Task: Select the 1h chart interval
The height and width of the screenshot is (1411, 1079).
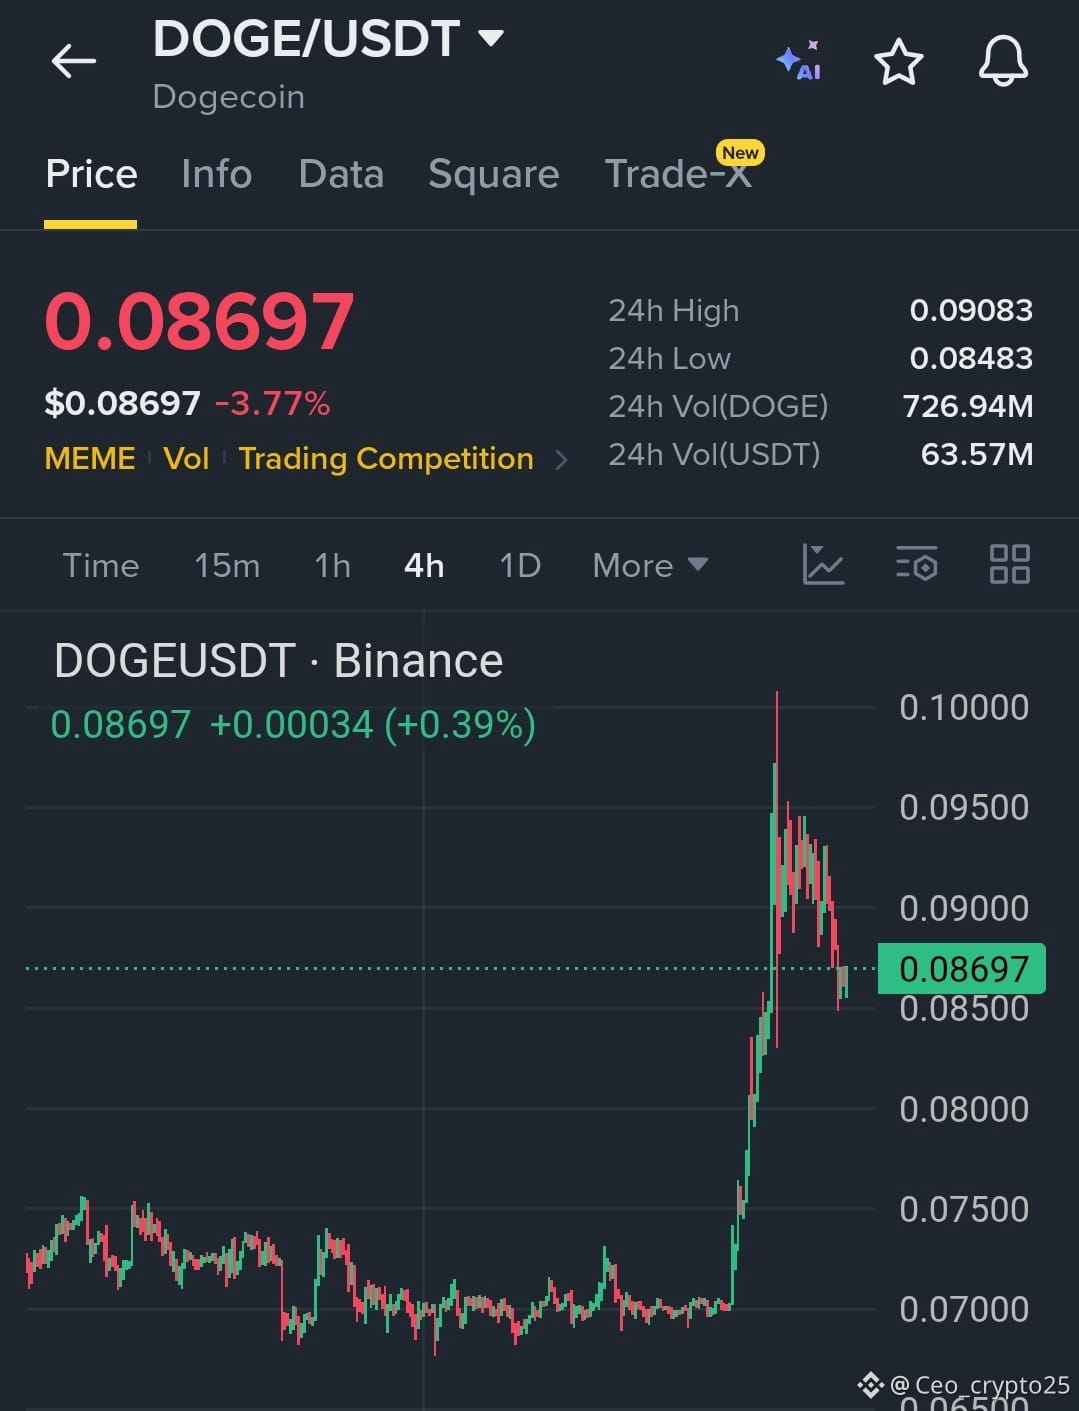Action: click(x=332, y=565)
